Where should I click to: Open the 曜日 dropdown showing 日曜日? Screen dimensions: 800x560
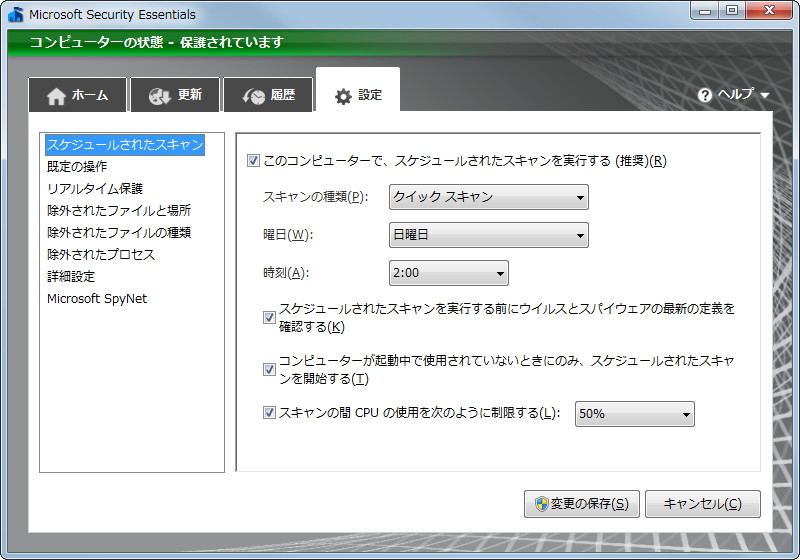[489, 235]
